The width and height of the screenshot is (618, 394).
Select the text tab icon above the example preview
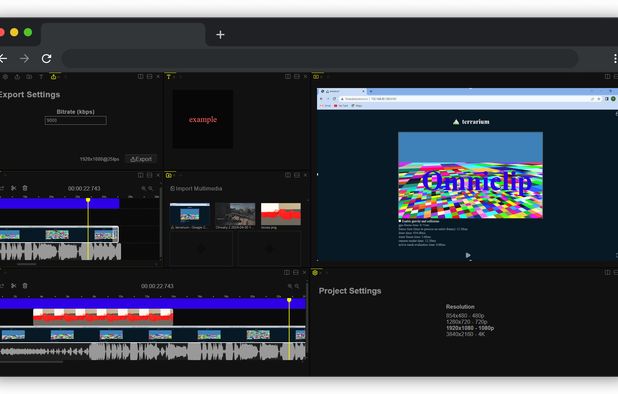tap(169, 76)
